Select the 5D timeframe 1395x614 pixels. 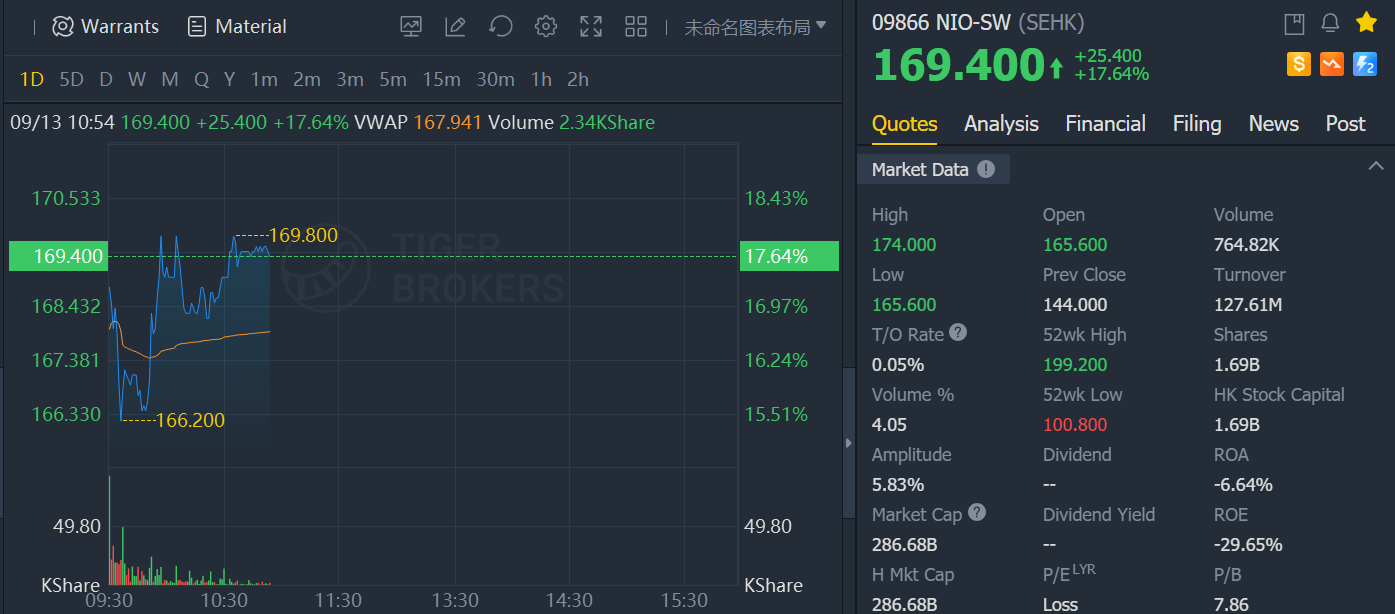pos(71,79)
